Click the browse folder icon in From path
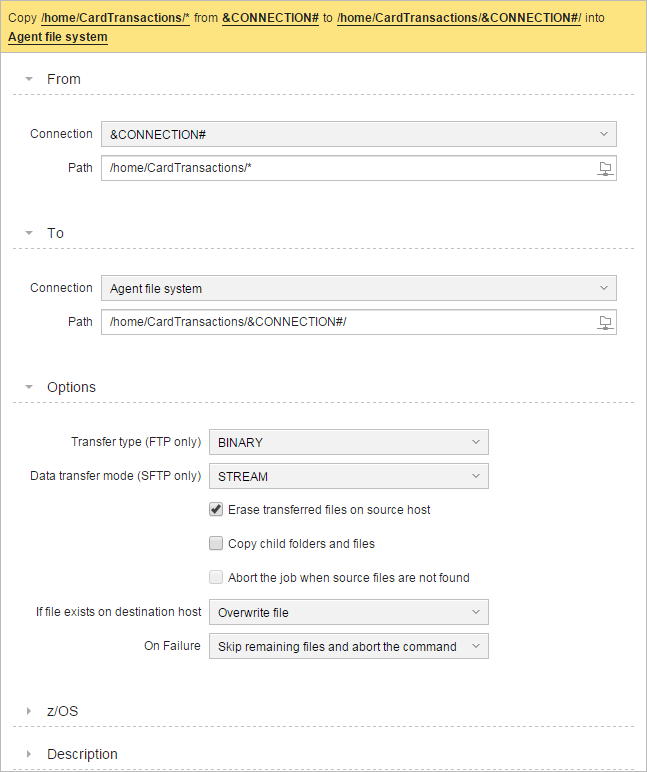647x772 pixels. click(605, 168)
